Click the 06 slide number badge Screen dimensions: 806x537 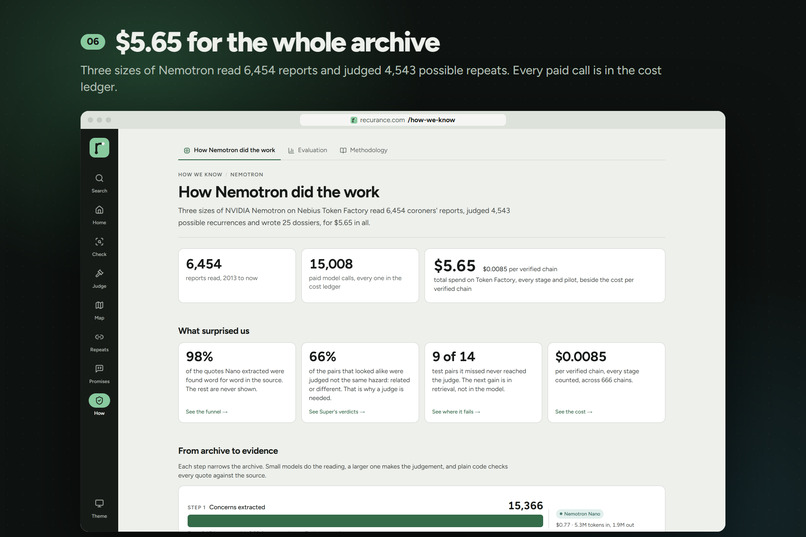[x=93, y=42]
